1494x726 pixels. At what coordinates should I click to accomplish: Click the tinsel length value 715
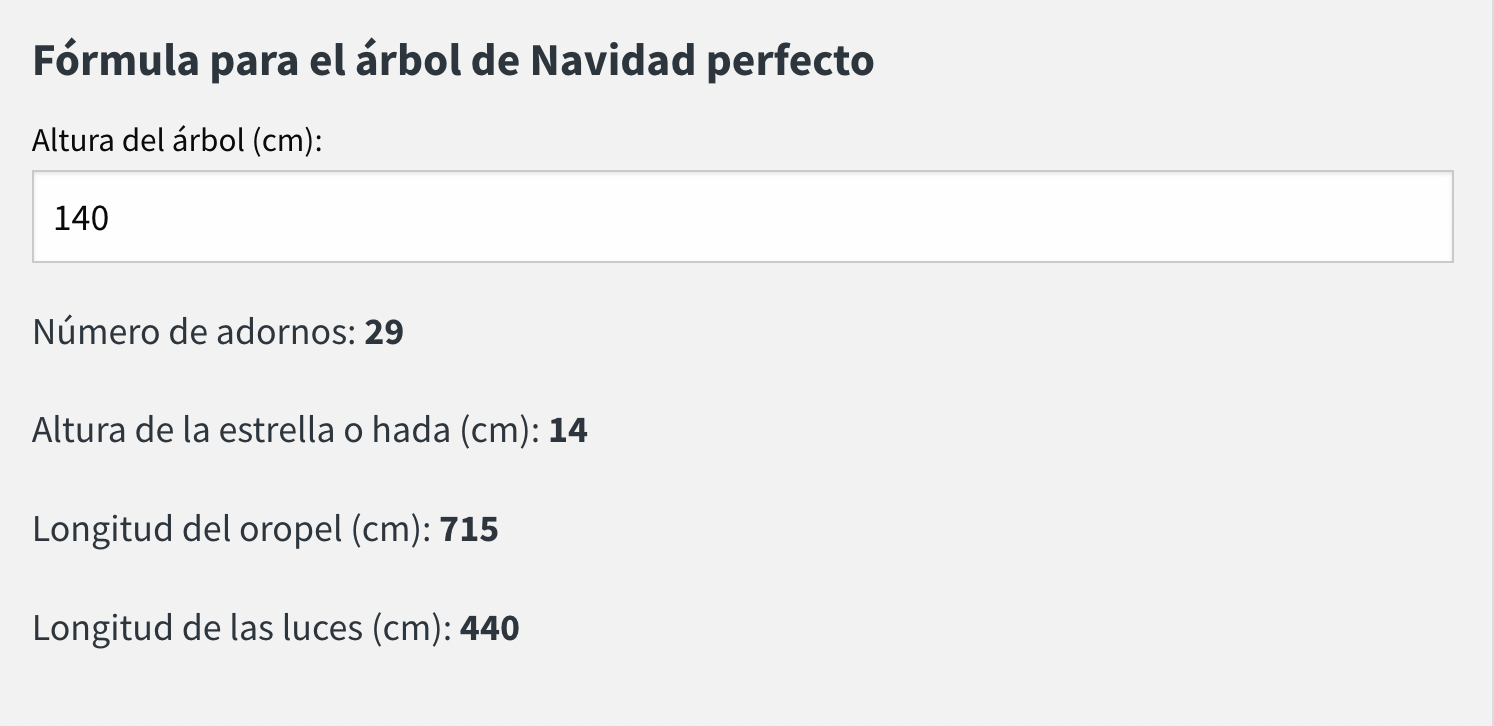[469, 529]
